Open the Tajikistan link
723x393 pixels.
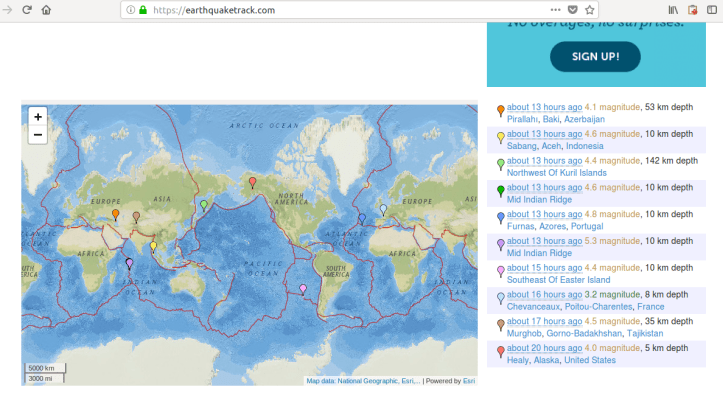click(x=645, y=333)
